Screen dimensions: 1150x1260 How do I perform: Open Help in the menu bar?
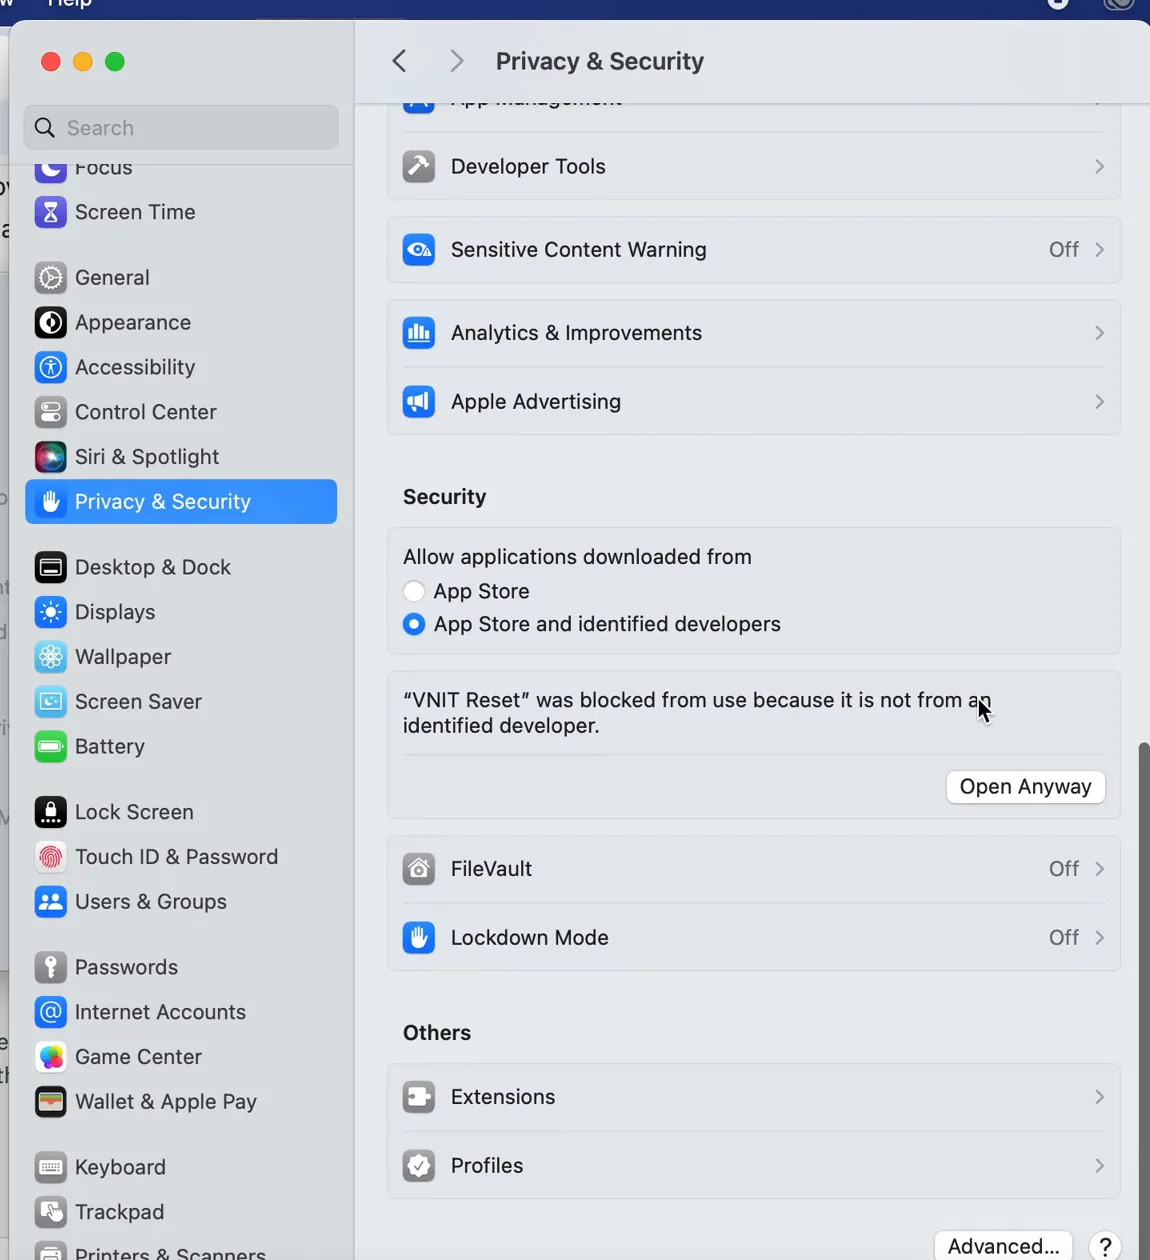(x=70, y=4)
